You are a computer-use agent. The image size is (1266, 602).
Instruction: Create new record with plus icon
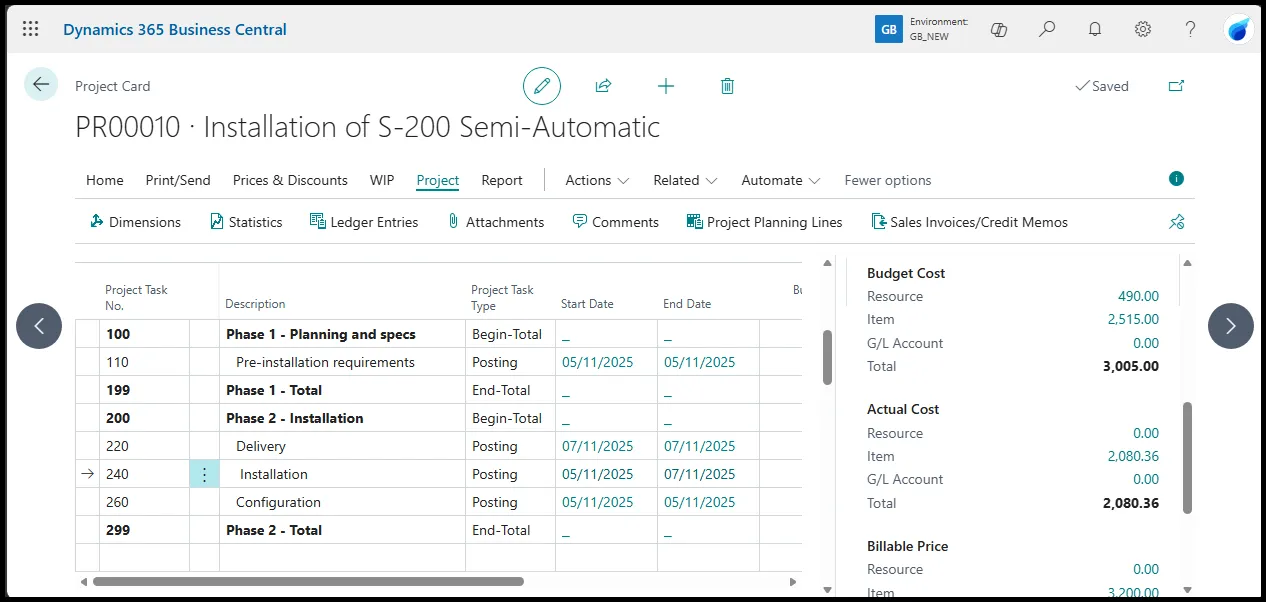666,86
